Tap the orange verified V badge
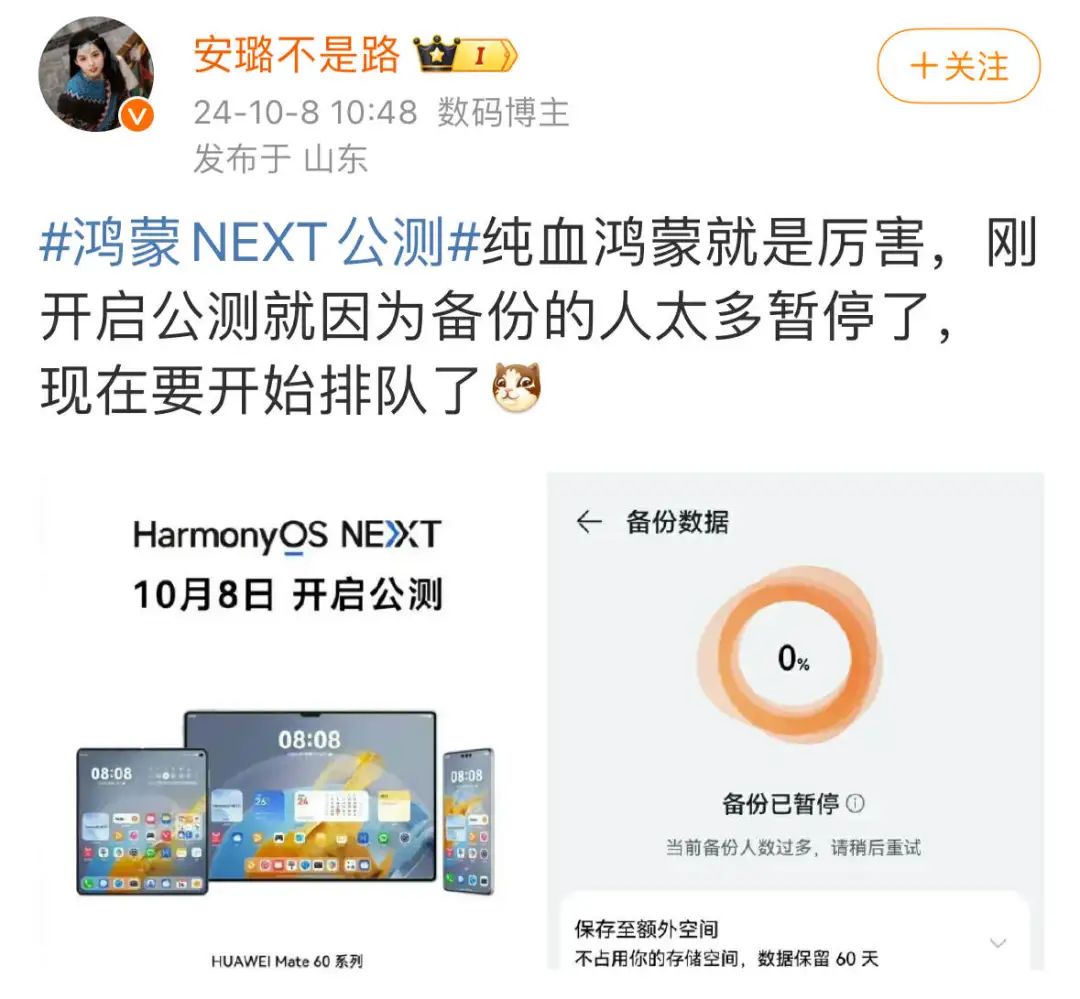 pos(137,115)
